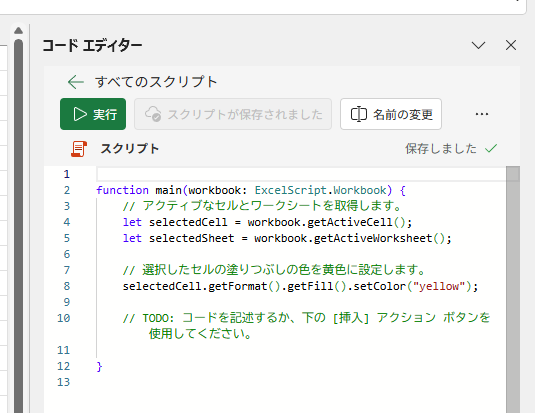
Task: Click the green saved checkmark icon
Action: 491,148
